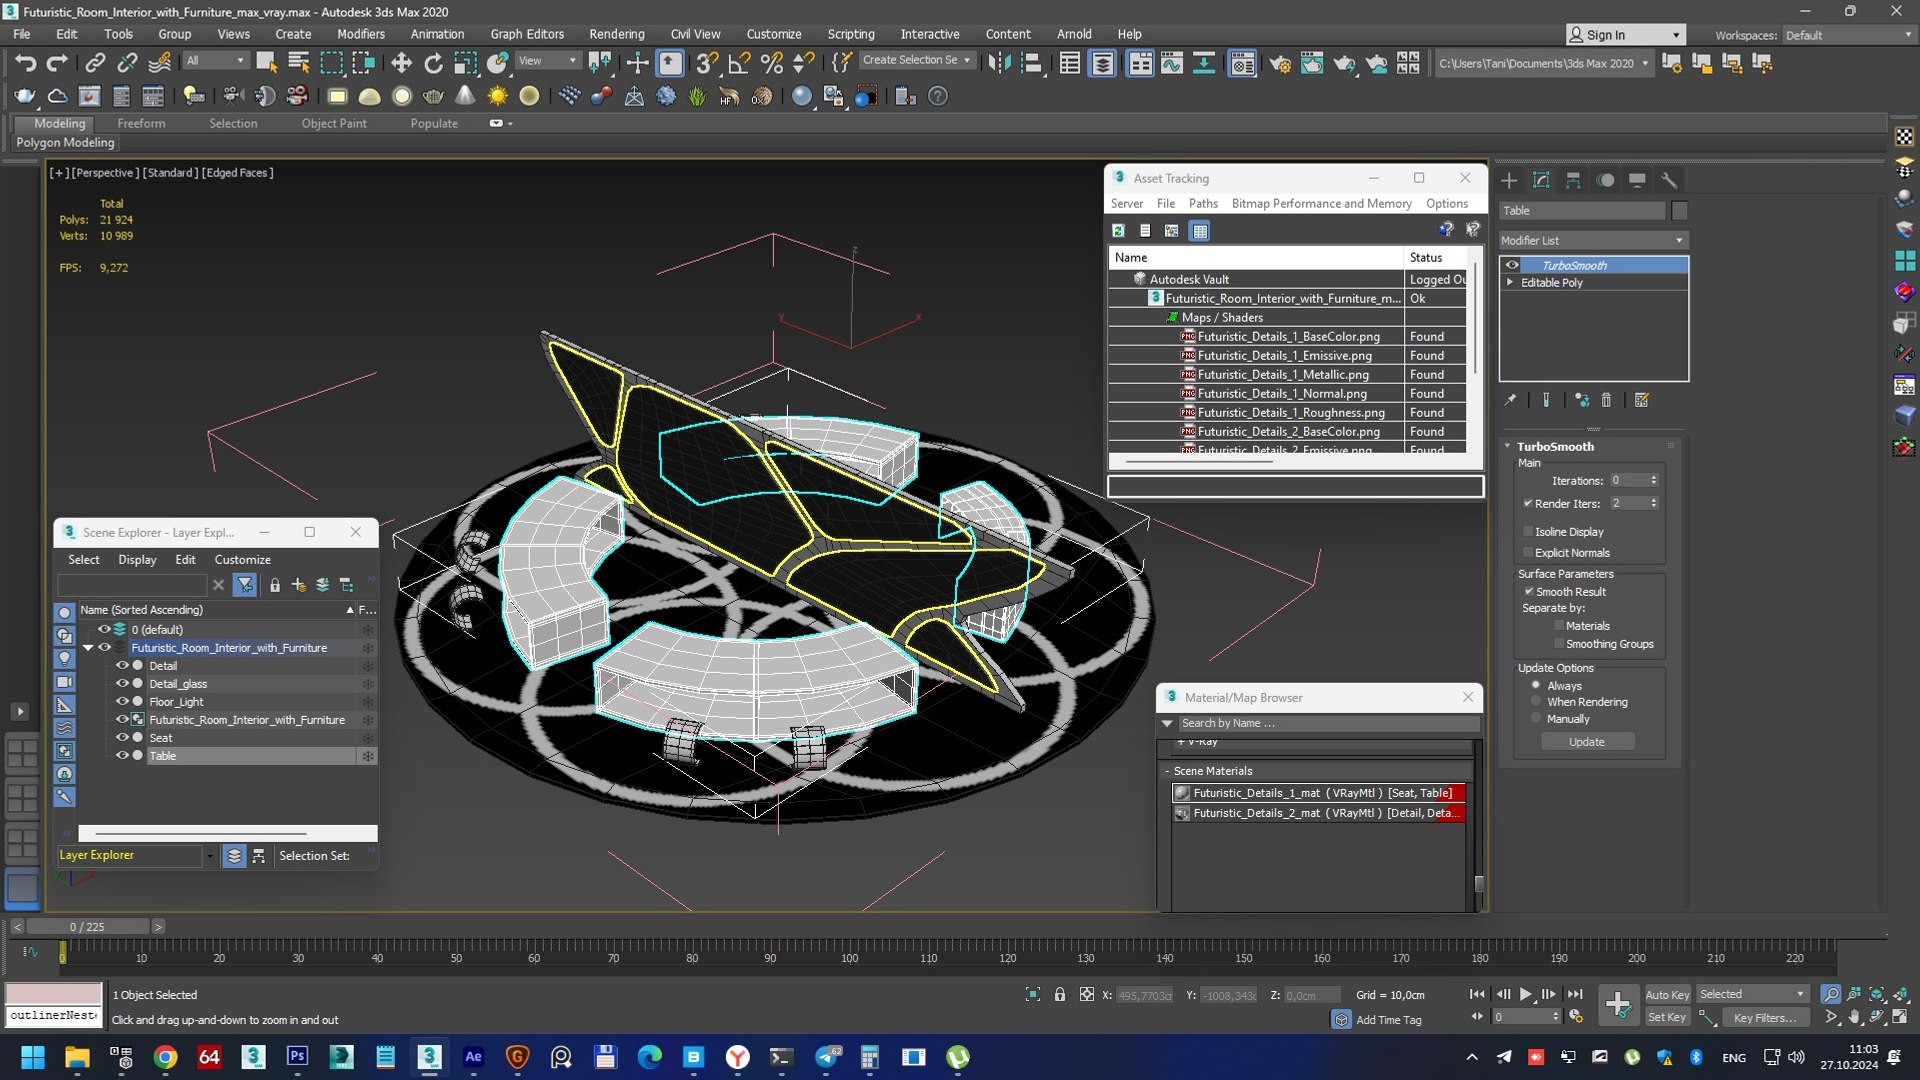Switch to the Freeform ribbon tab
Viewport: 1920px width, 1080px height.
(x=141, y=123)
